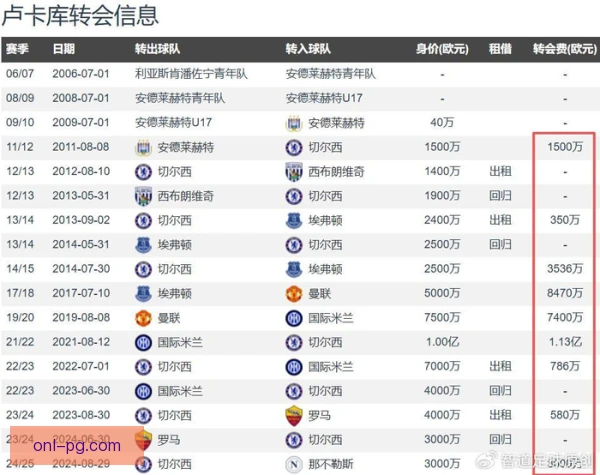Select the date 2006-07-01
Viewport: 600px width, 475px height.
(81, 73)
